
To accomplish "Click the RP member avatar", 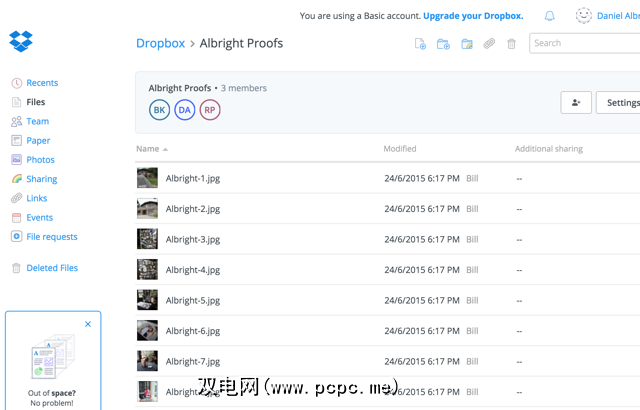I will tap(210, 110).
